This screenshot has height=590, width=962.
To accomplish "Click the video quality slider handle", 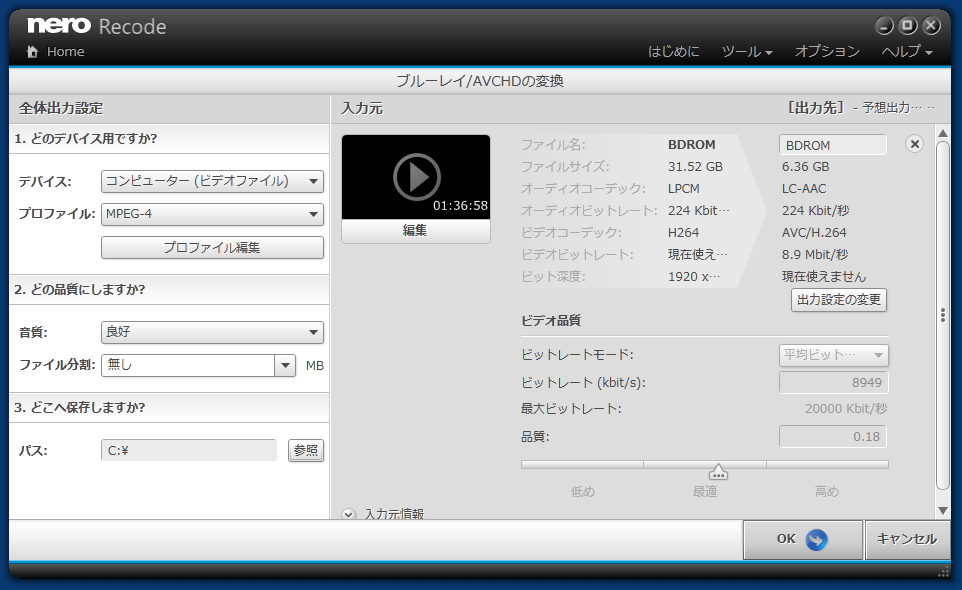I will point(718,472).
